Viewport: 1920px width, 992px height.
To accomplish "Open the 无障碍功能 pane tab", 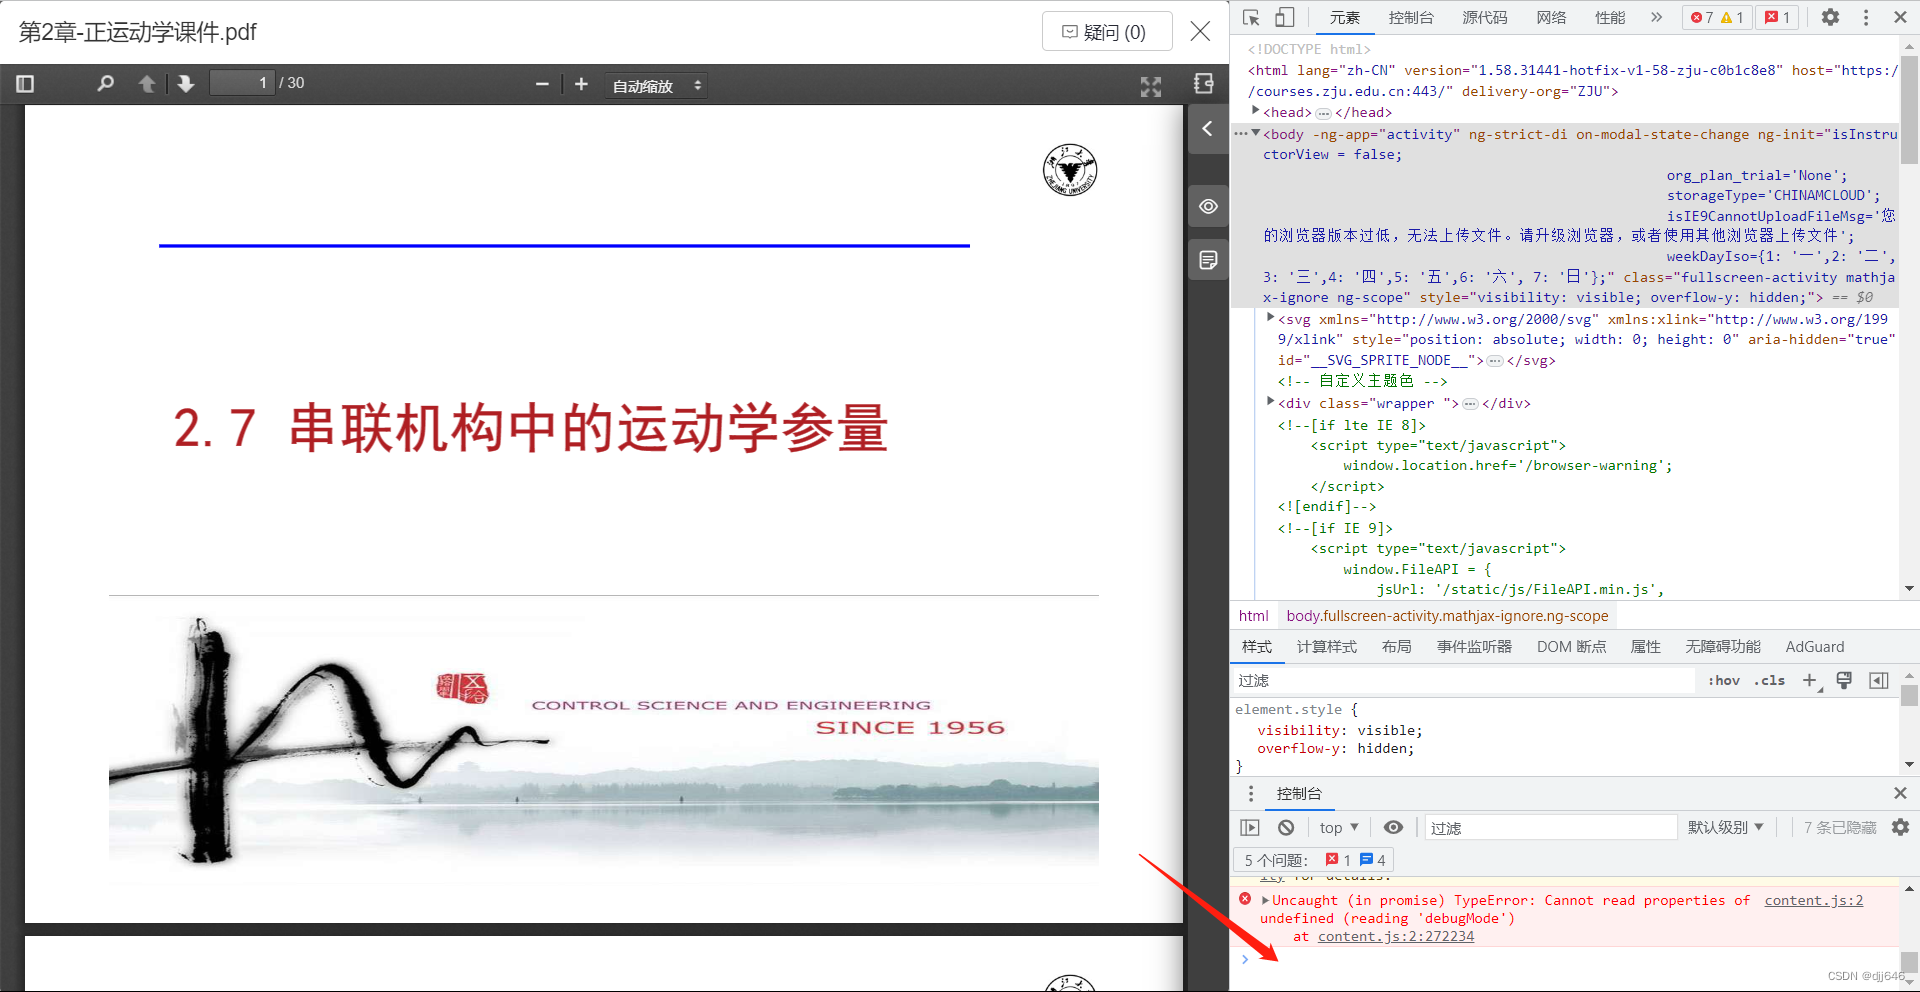I will click(x=1723, y=647).
